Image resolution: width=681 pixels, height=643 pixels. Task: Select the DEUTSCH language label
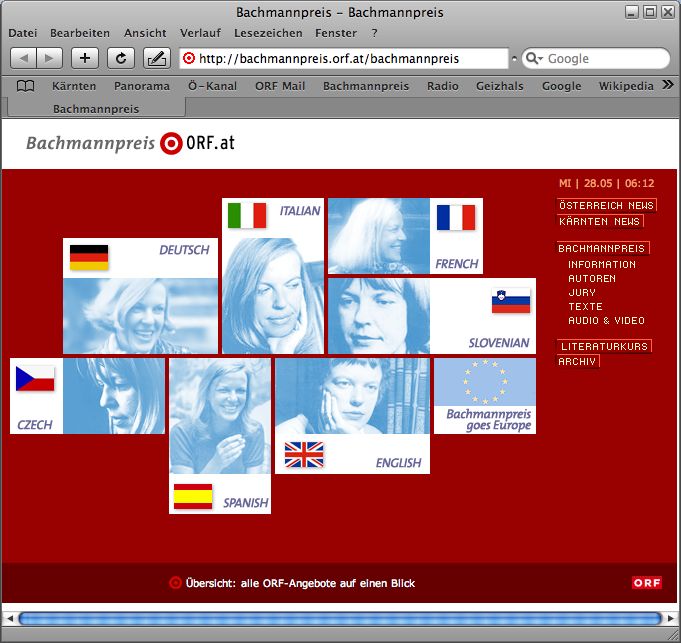point(184,250)
